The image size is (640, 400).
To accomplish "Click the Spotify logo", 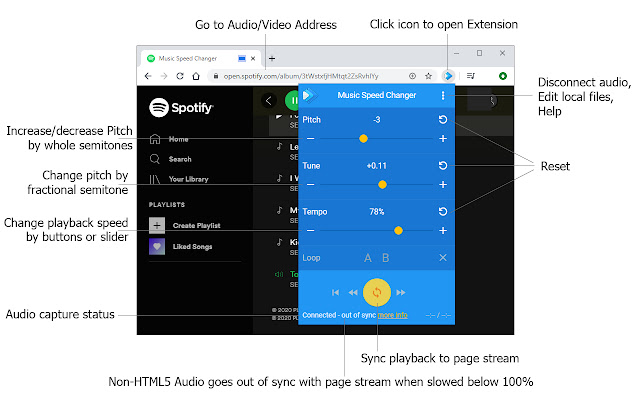I will pos(181,108).
